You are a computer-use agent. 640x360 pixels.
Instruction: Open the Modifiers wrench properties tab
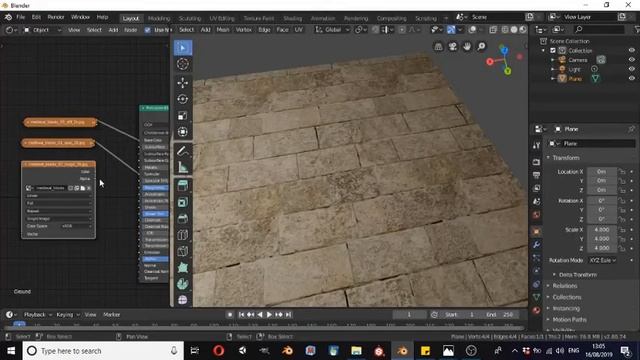click(x=536, y=244)
